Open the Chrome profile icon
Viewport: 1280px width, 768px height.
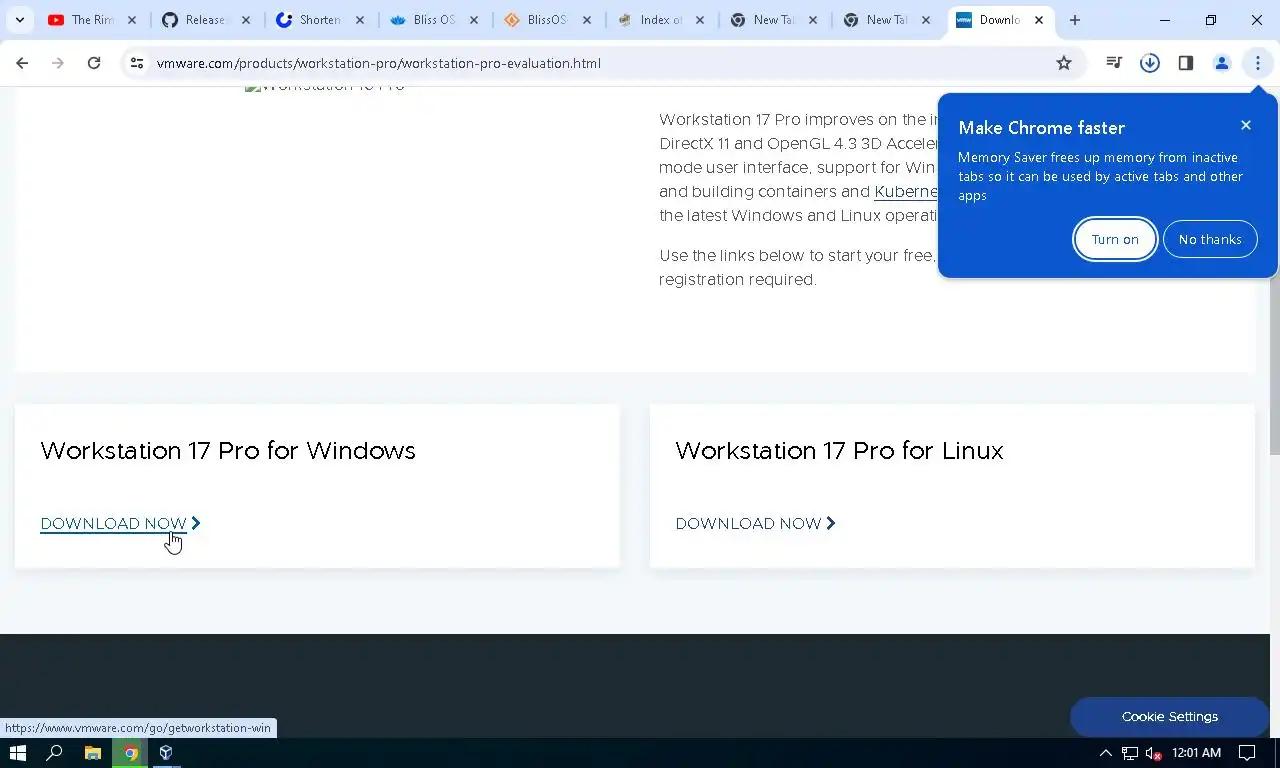1221,63
